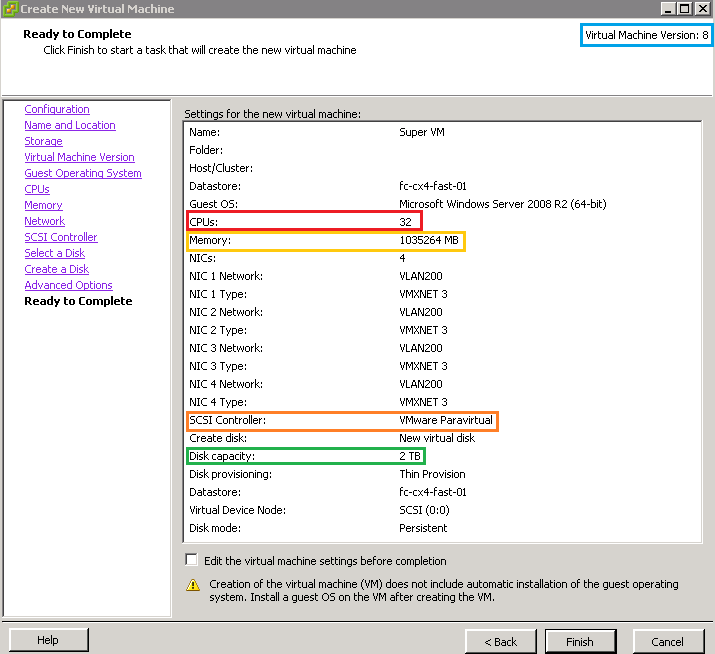Select the Disk capacity value 2 TB
The width and height of the screenshot is (715, 654).
pyautogui.click(x=410, y=456)
